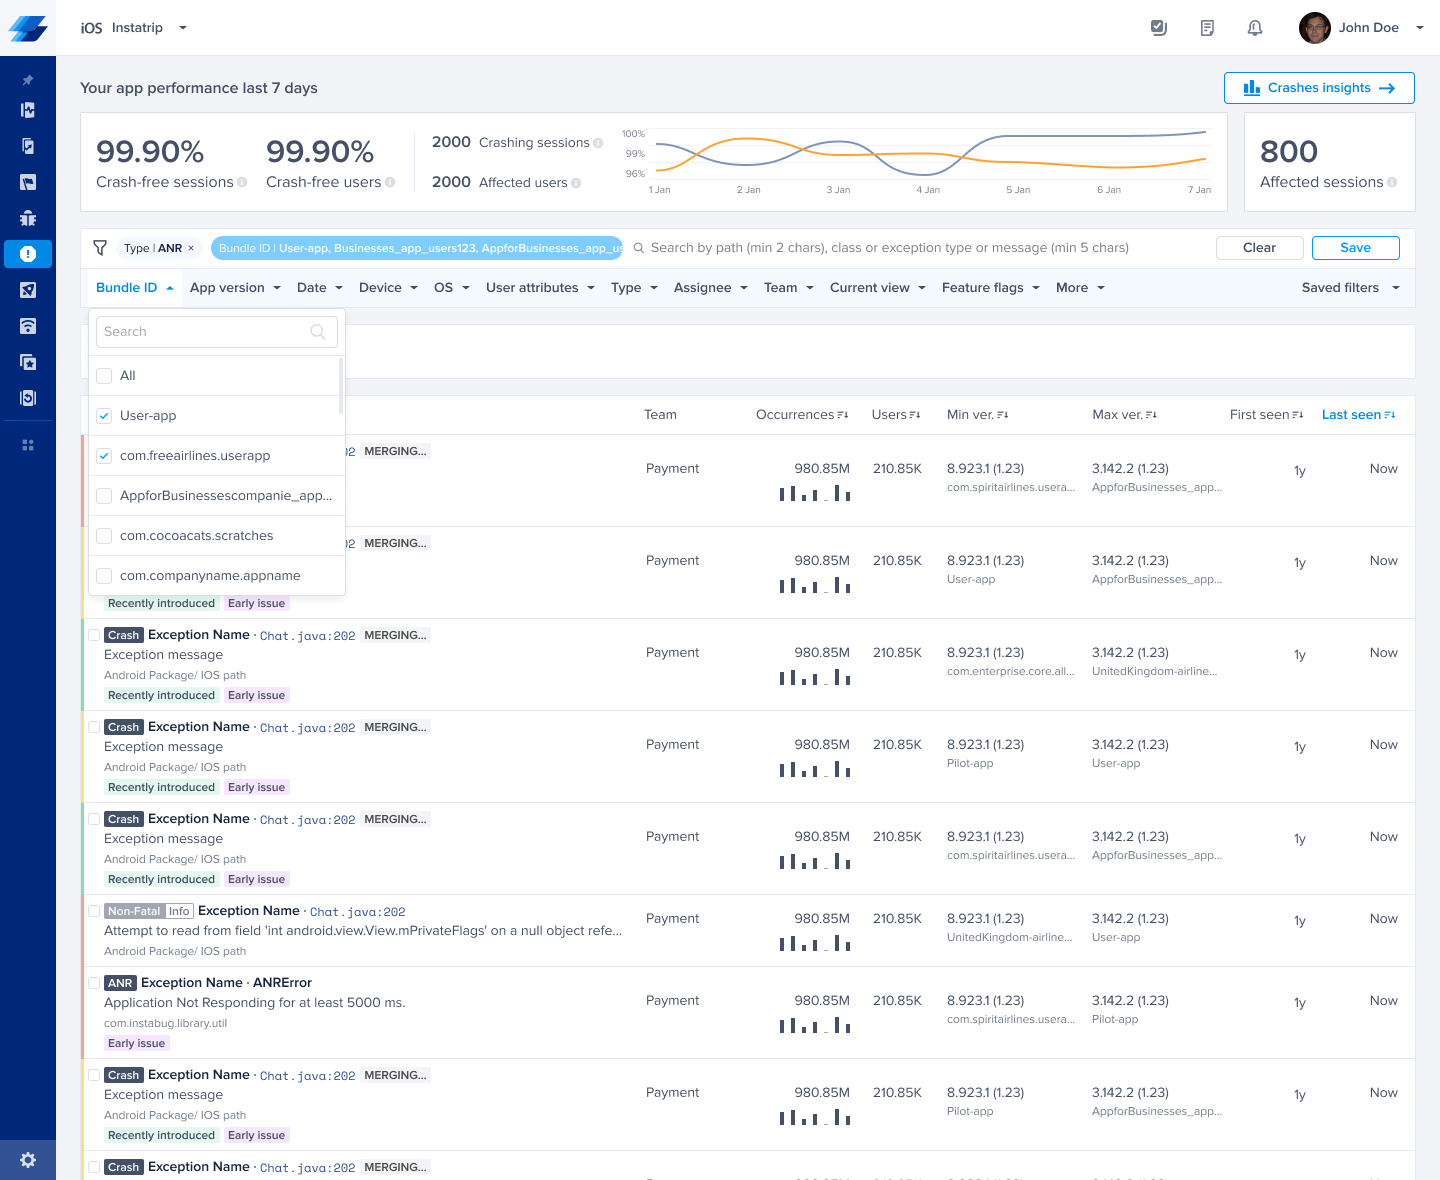1440x1180 pixels.
Task: Open Device filter dropdown
Action: [389, 288]
